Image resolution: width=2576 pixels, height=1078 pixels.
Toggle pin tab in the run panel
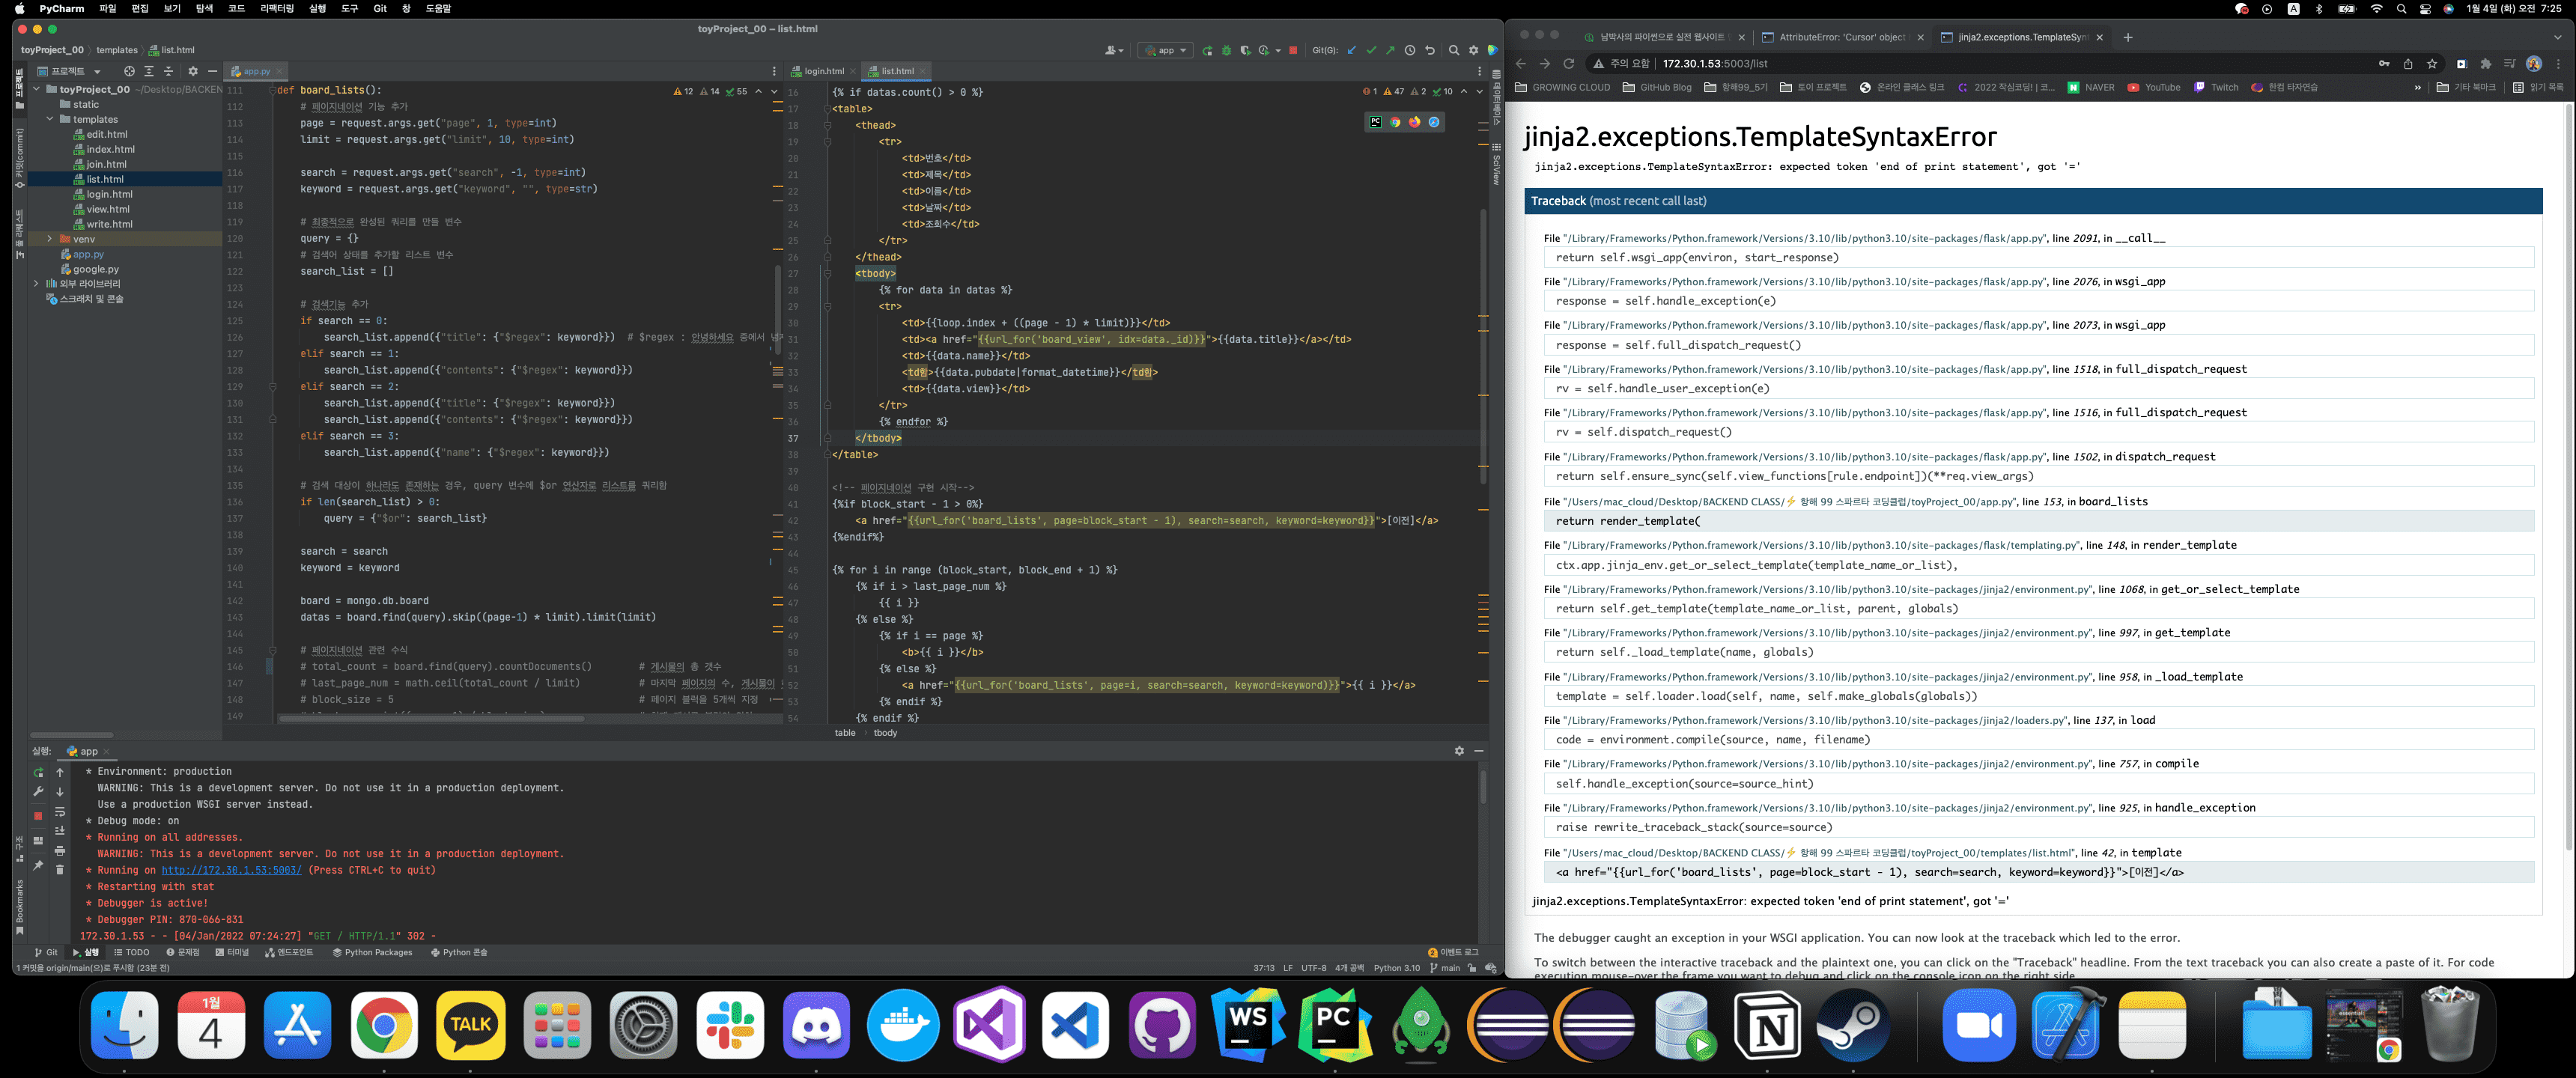point(38,865)
